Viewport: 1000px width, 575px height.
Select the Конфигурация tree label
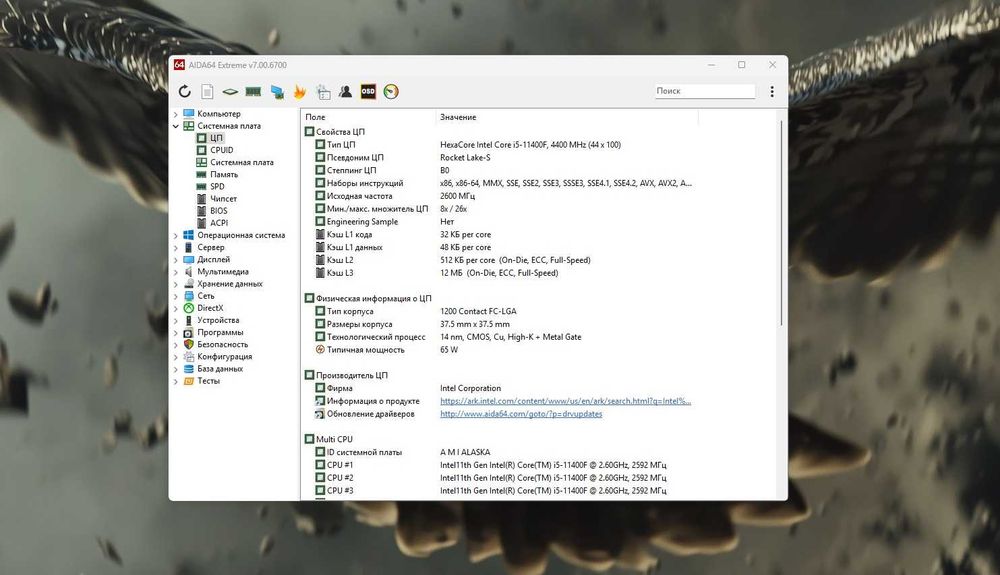coord(224,356)
